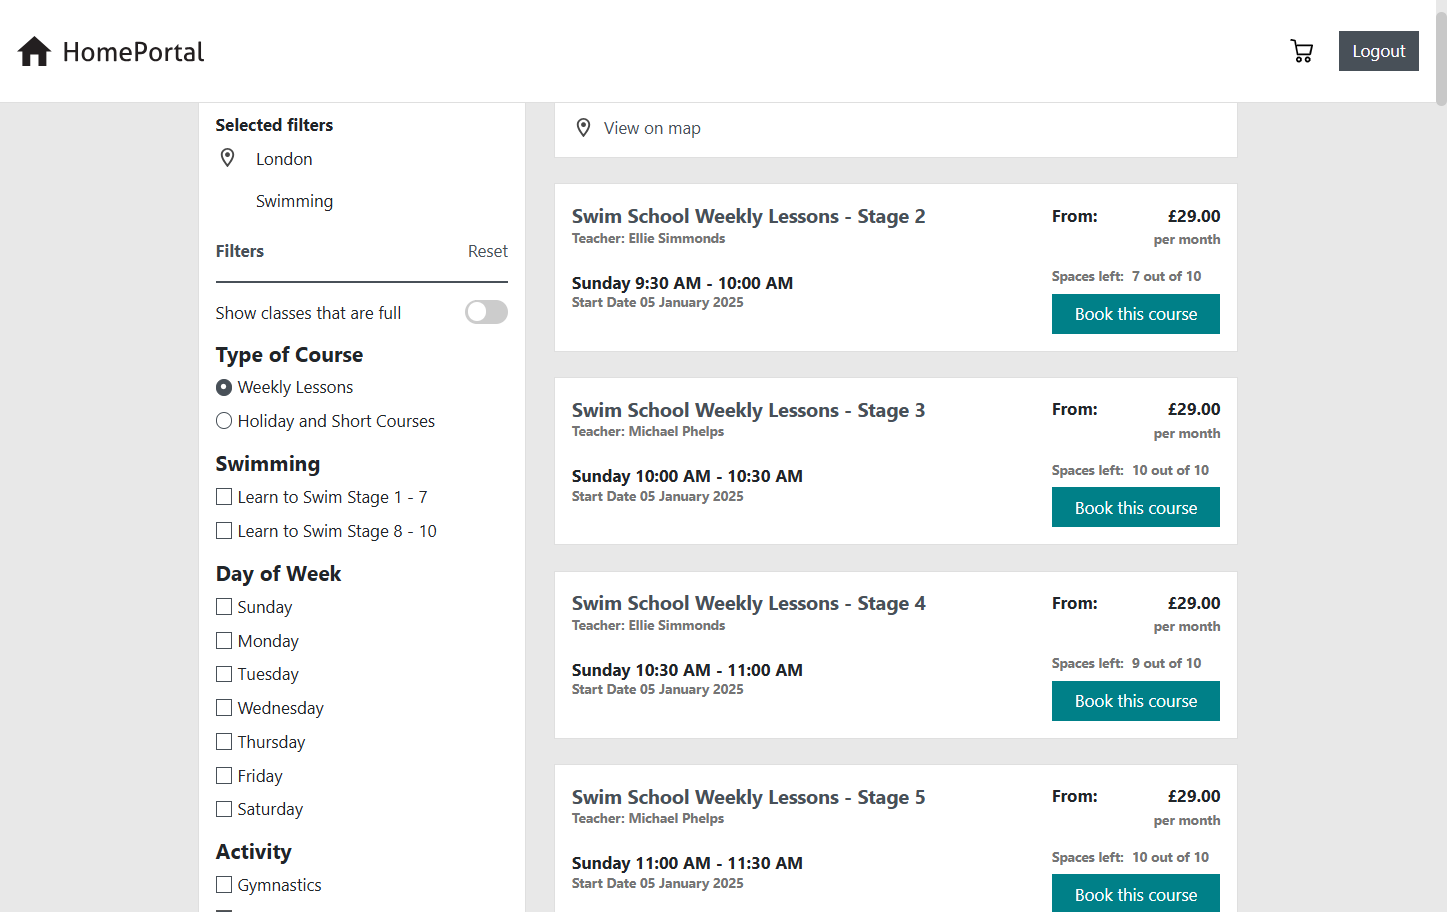Book the Stage 3 swim course
This screenshot has height=912, width=1447.
click(x=1136, y=508)
